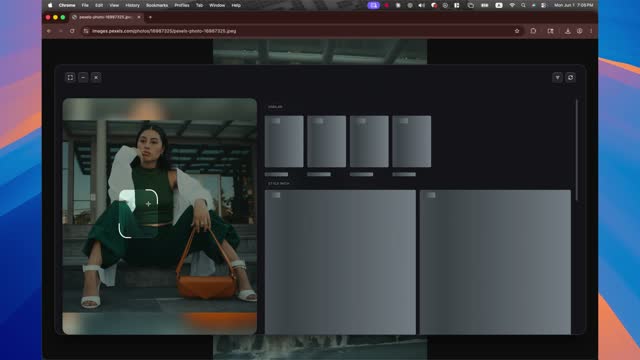640x360 pixels.
Task: Open the History menu
Action: coord(132,5)
